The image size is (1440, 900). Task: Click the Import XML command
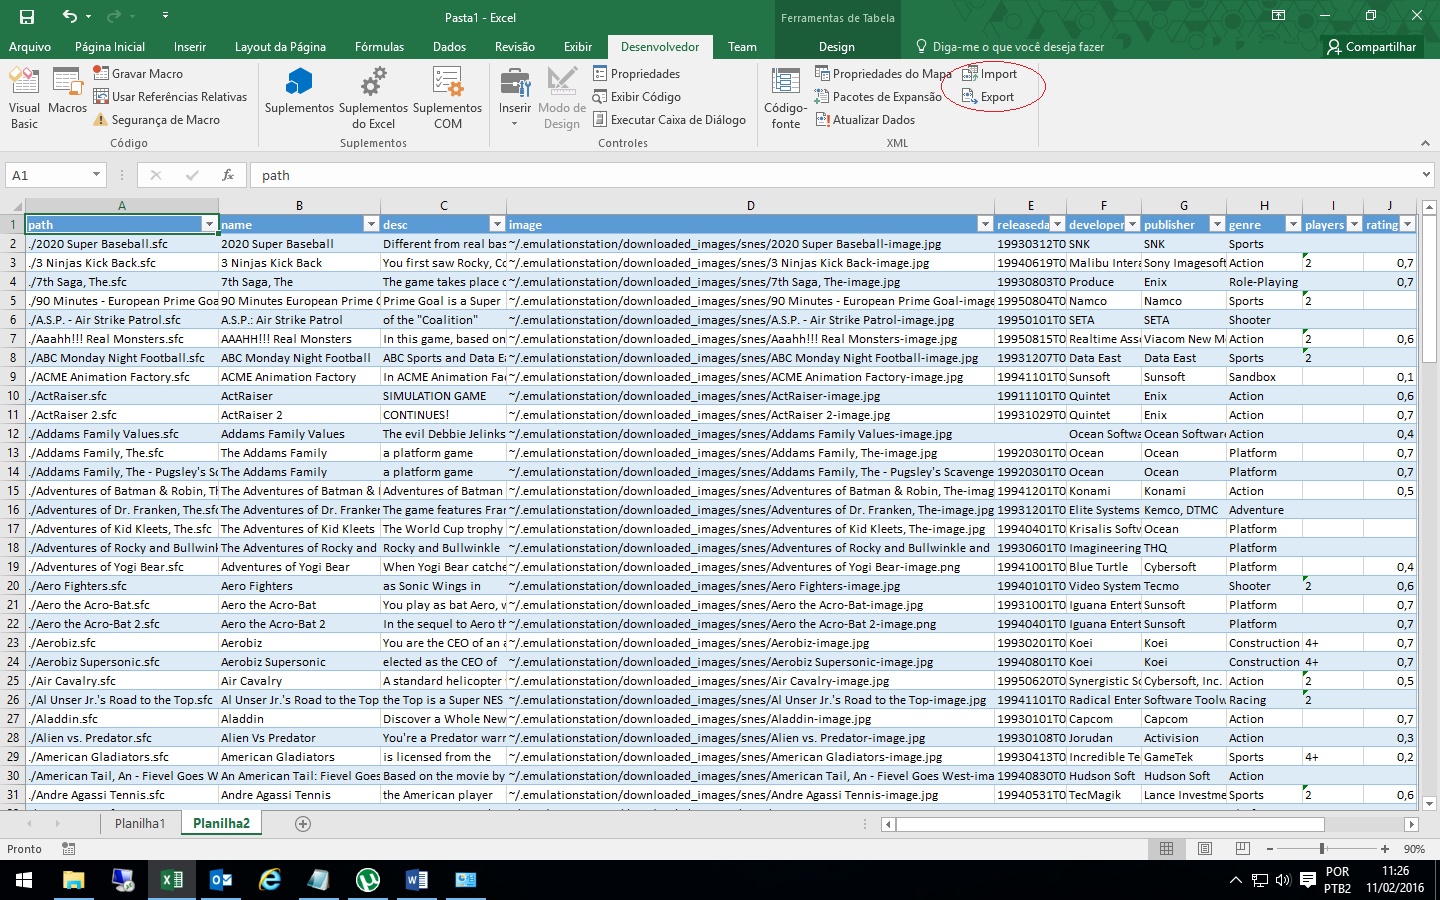pyautogui.click(x=991, y=73)
